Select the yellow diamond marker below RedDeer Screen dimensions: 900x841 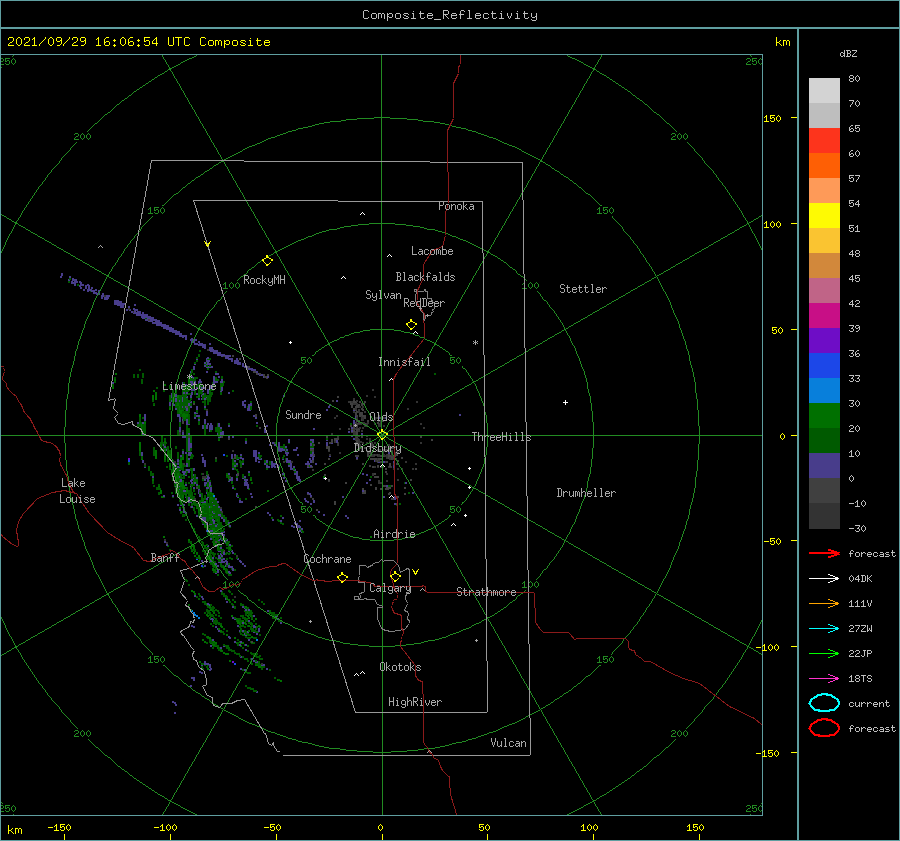point(411,325)
